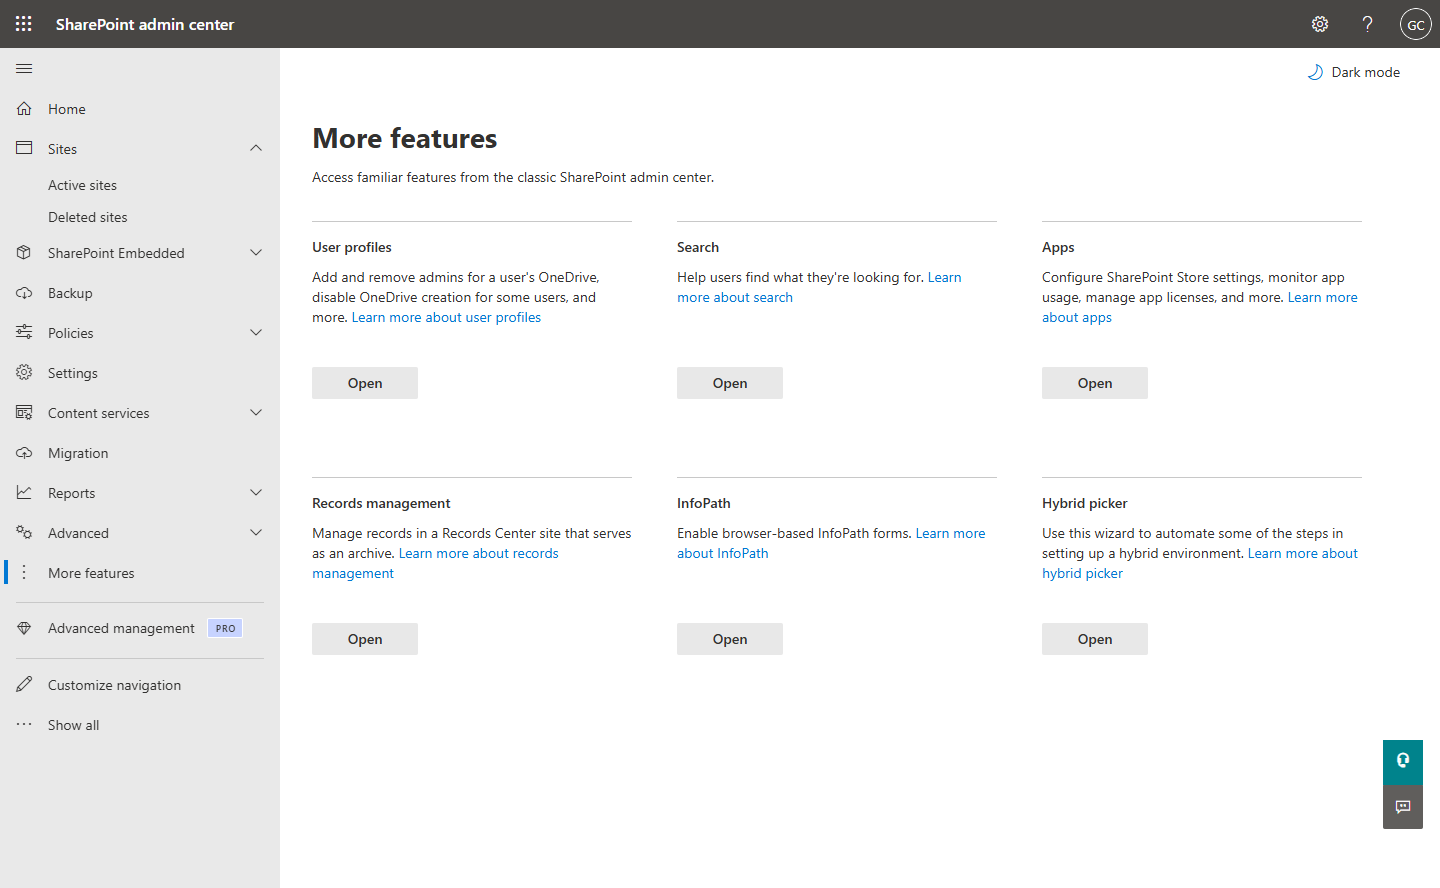Click the Backup cloud icon
The height and width of the screenshot is (888, 1440).
[24, 292]
